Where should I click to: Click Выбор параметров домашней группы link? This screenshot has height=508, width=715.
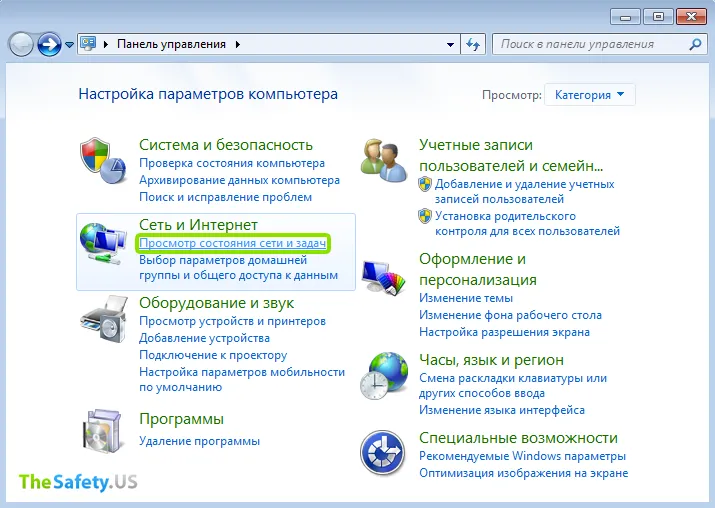[238, 268]
